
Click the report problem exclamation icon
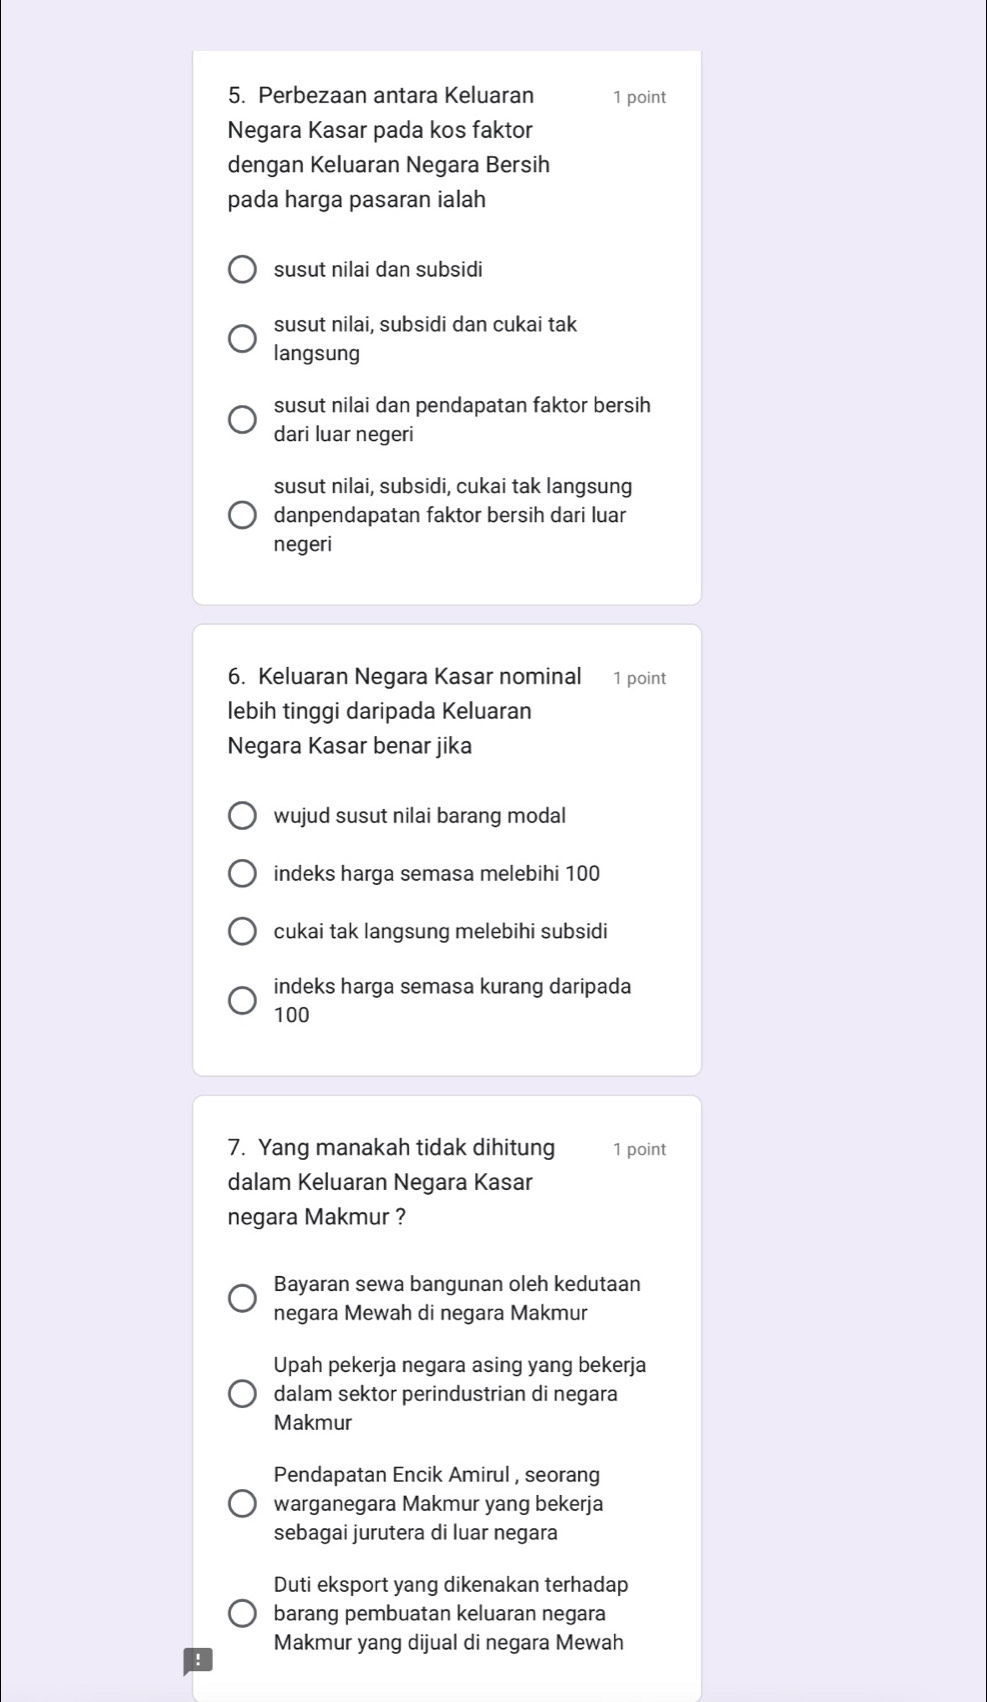point(198,1661)
